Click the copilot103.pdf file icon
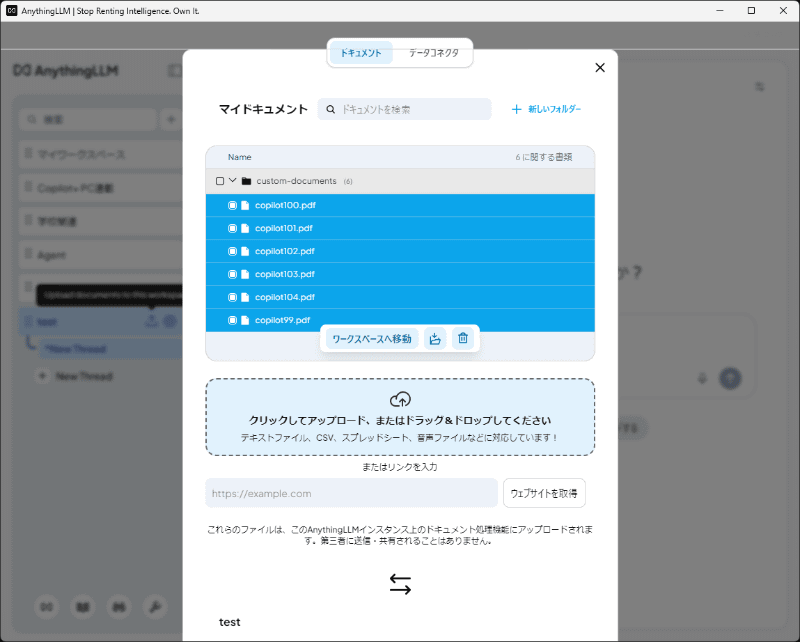Image resolution: width=800 pixels, height=642 pixels. pos(245,274)
